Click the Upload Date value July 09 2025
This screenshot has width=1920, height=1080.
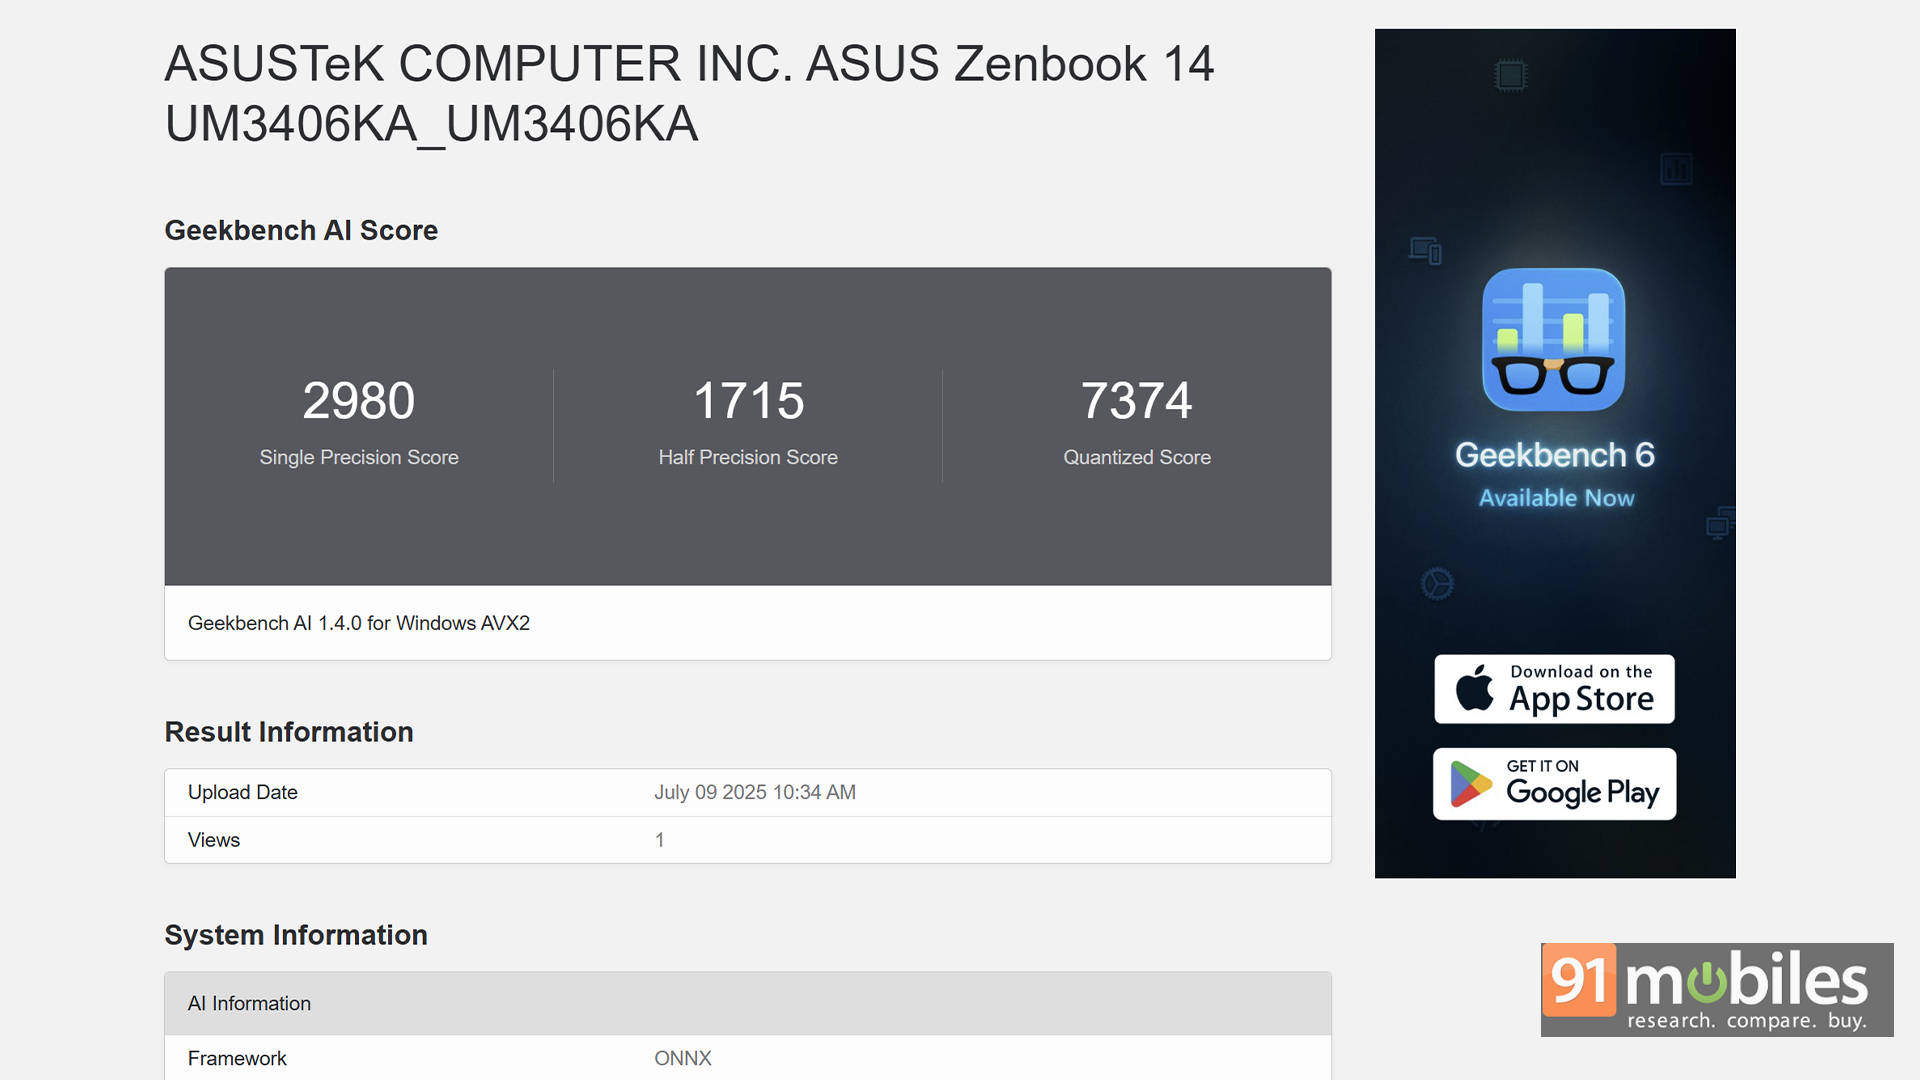754,792
